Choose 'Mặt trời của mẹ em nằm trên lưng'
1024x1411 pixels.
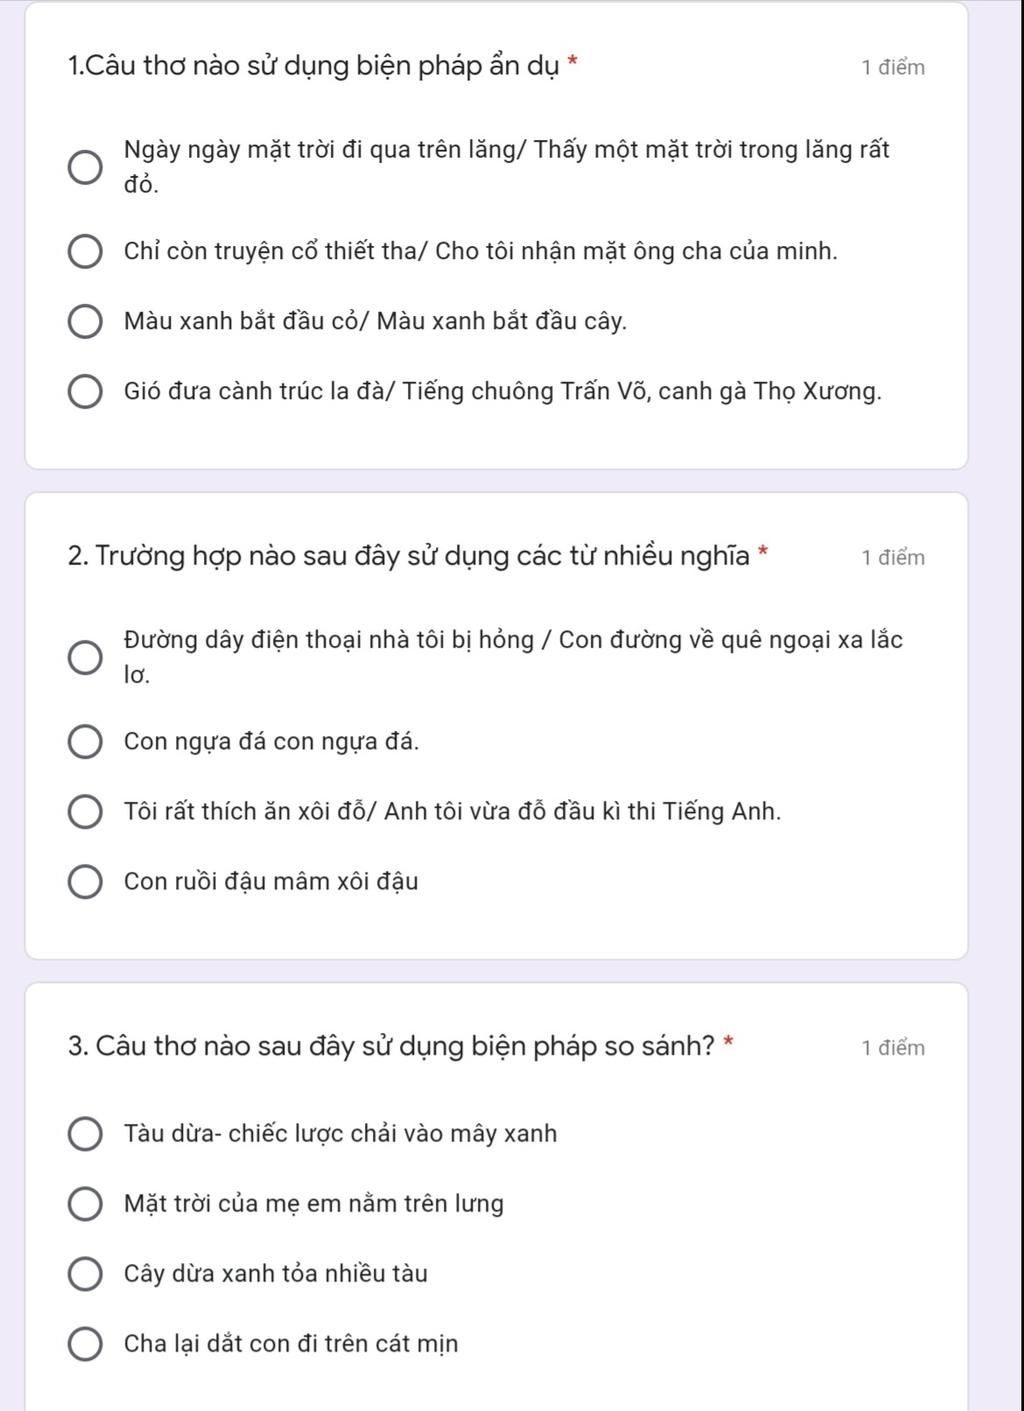coord(84,1204)
